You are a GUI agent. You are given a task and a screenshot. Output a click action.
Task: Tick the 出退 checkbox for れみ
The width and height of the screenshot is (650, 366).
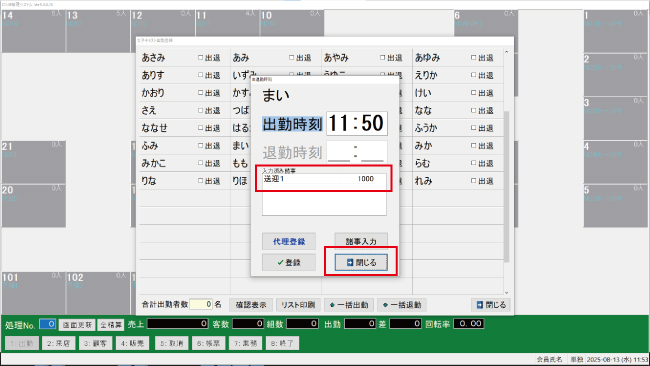pos(473,181)
